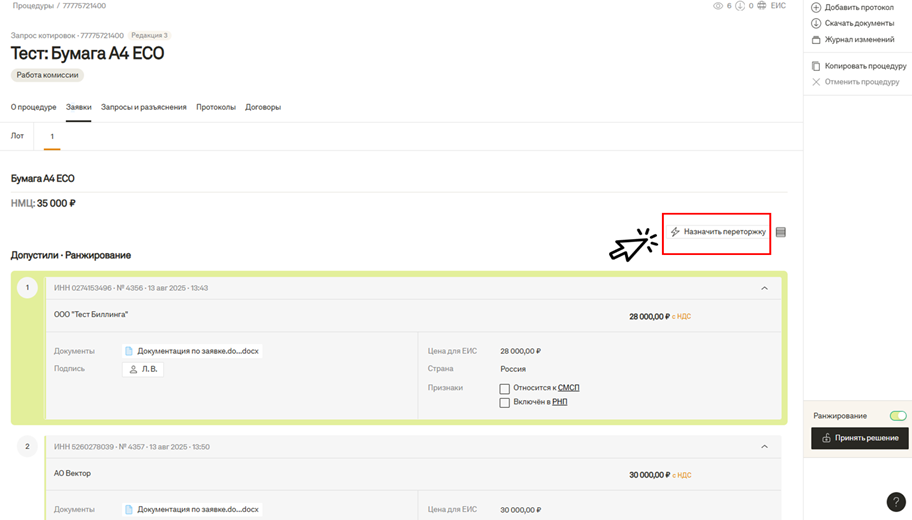Click the copy icon for Копировать процедуру
912x520 pixels.
(x=816, y=66)
